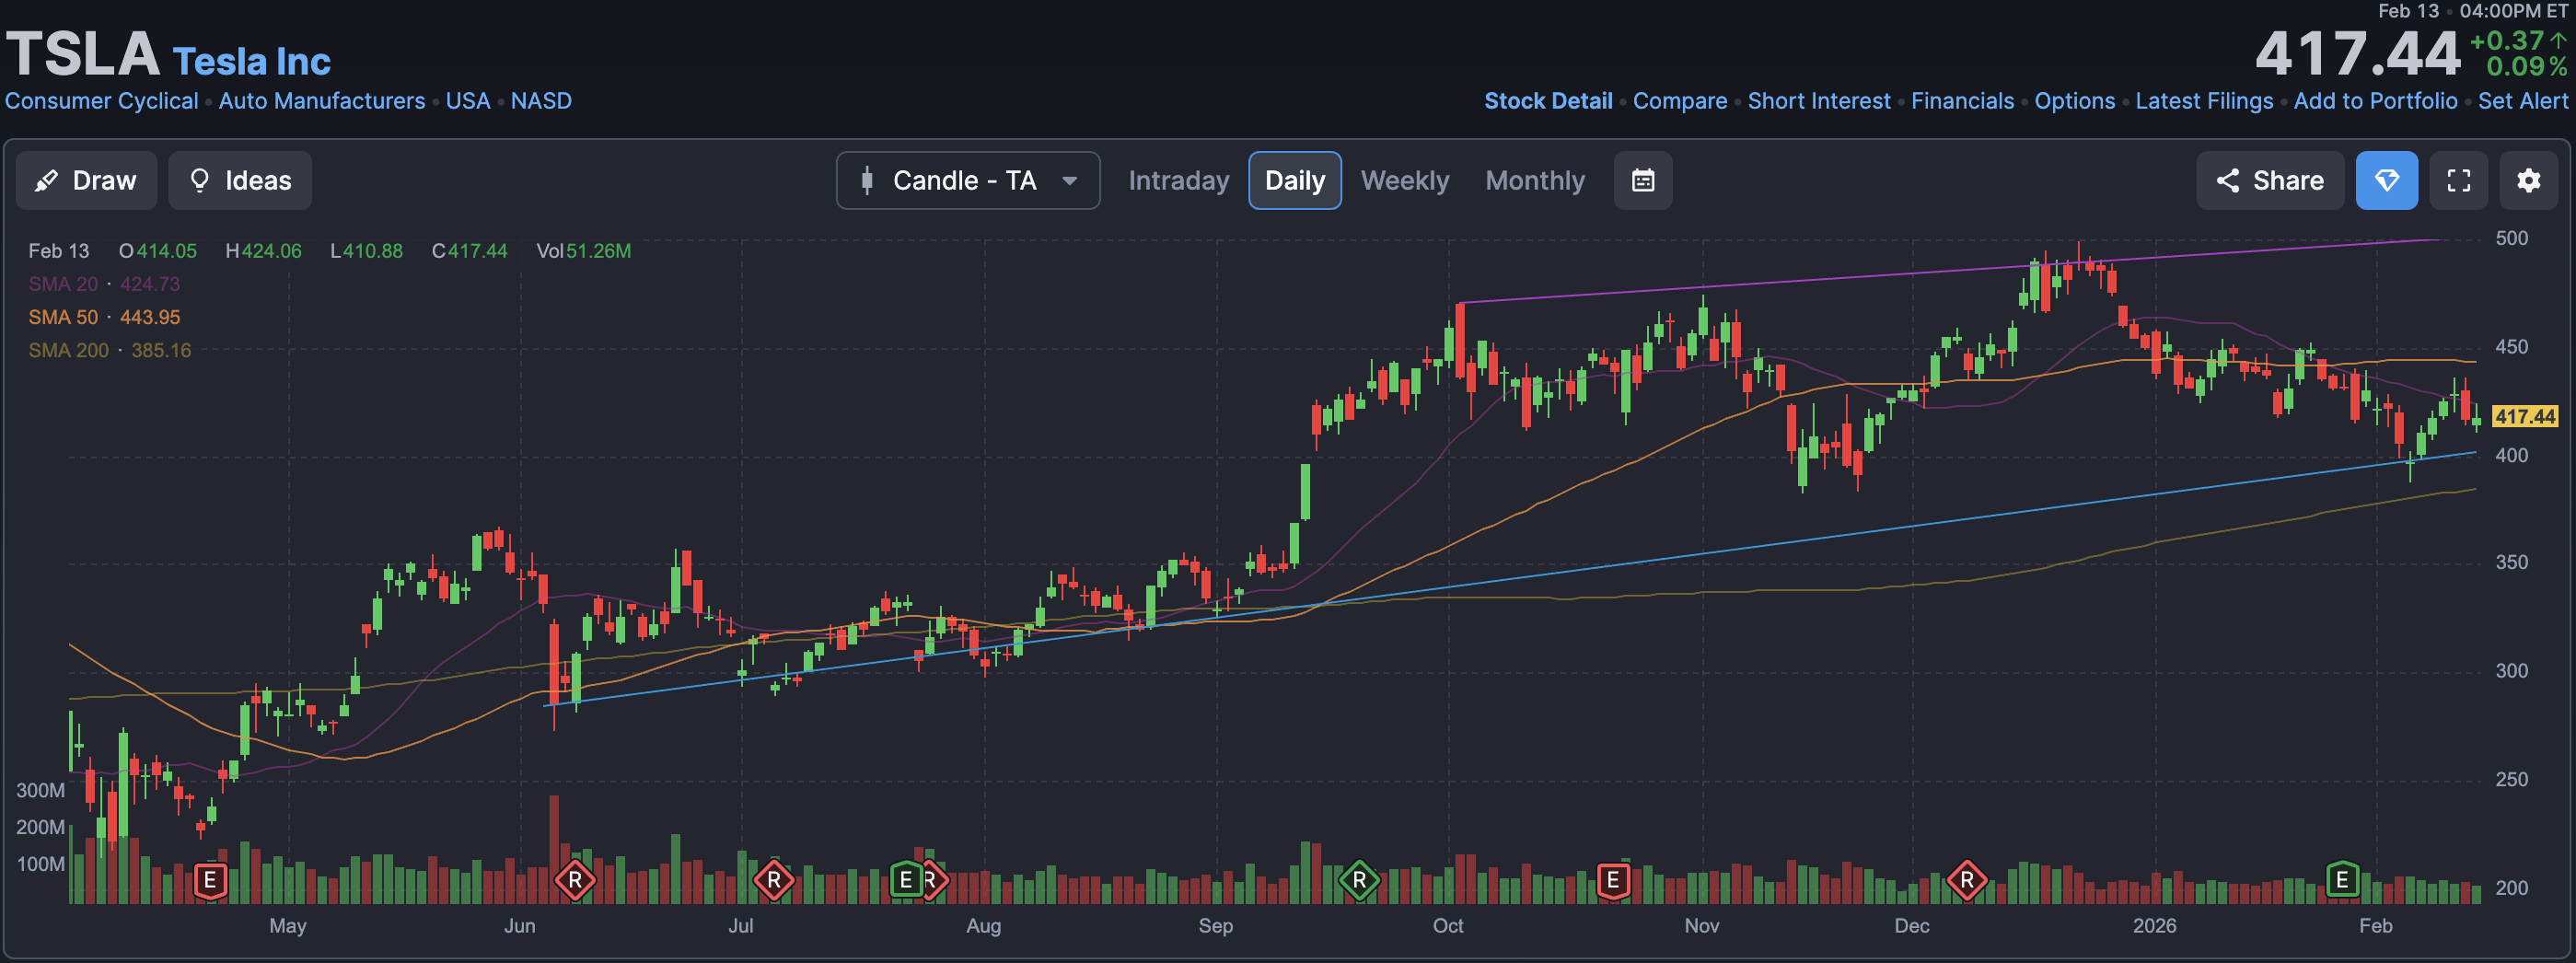2576x963 pixels.
Task: Open the calendar date range picker
Action: [x=1643, y=181]
